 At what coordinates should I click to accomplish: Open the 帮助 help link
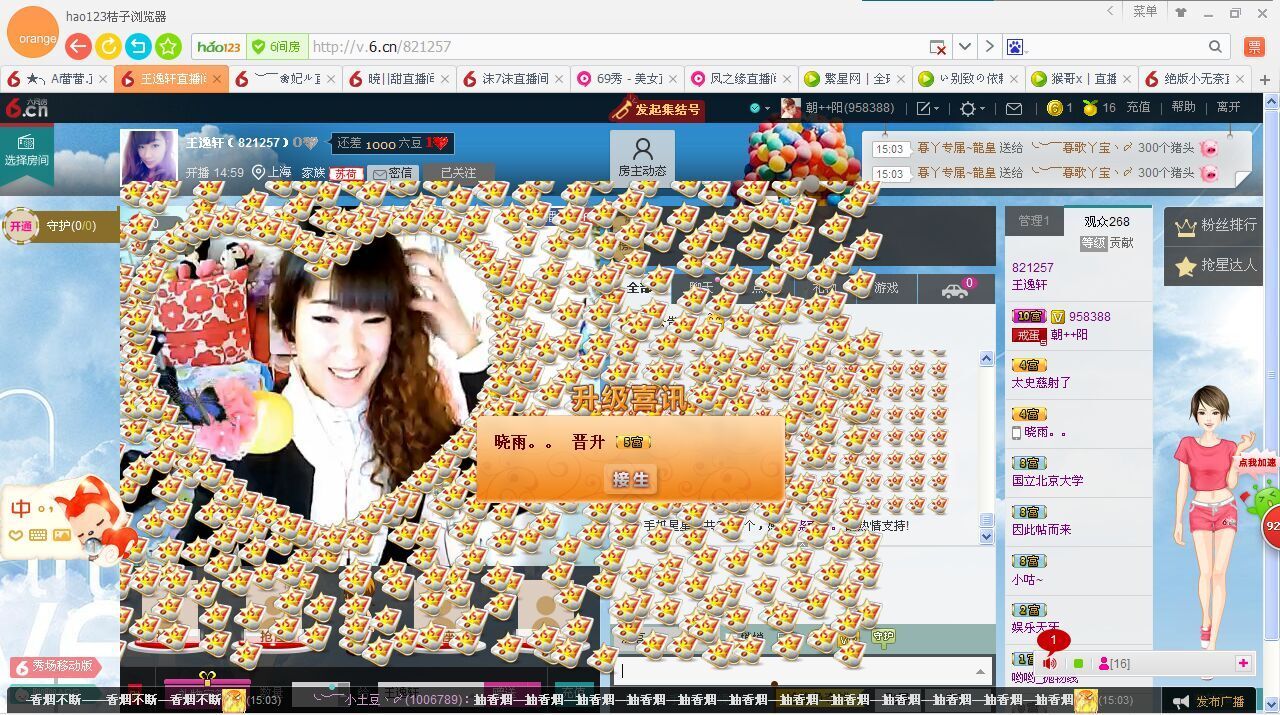click(1183, 107)
